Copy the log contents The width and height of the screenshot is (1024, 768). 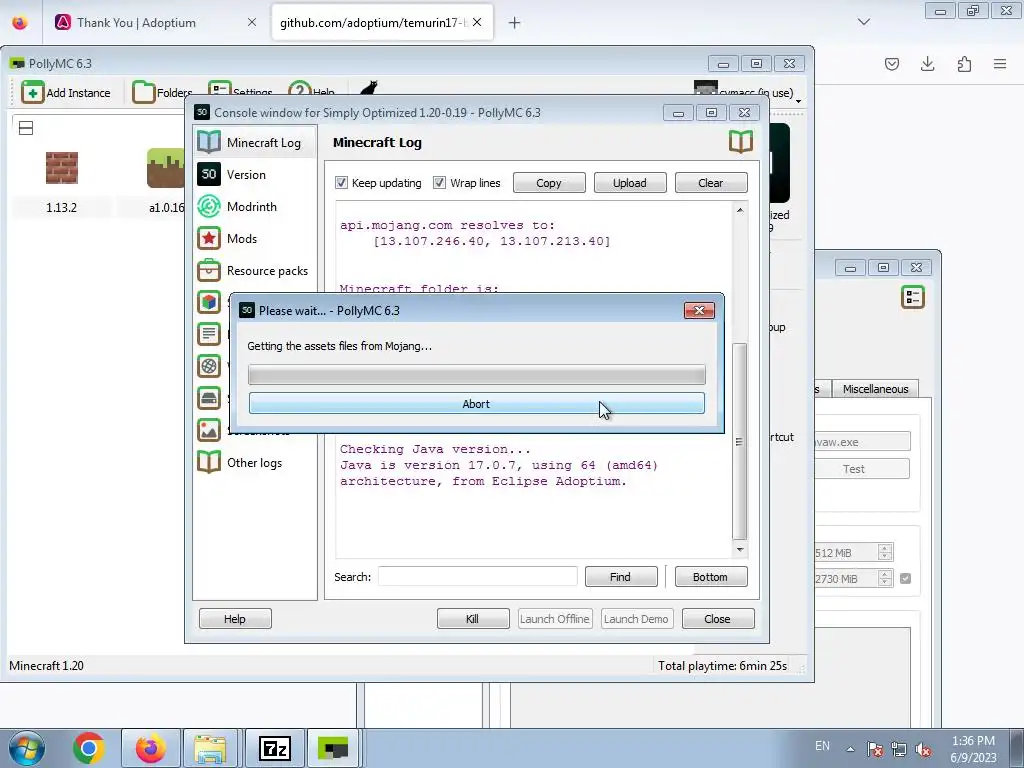tap(549, 183)
